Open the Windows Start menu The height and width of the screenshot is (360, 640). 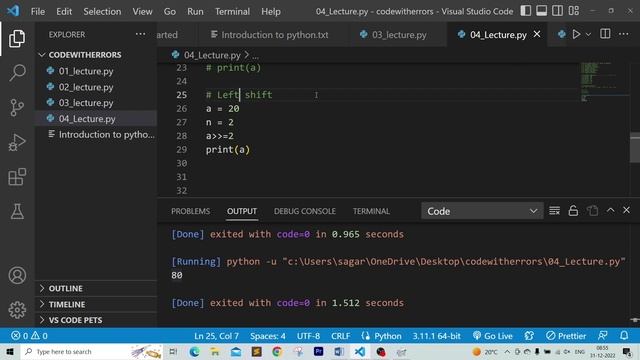coord(10,351)
